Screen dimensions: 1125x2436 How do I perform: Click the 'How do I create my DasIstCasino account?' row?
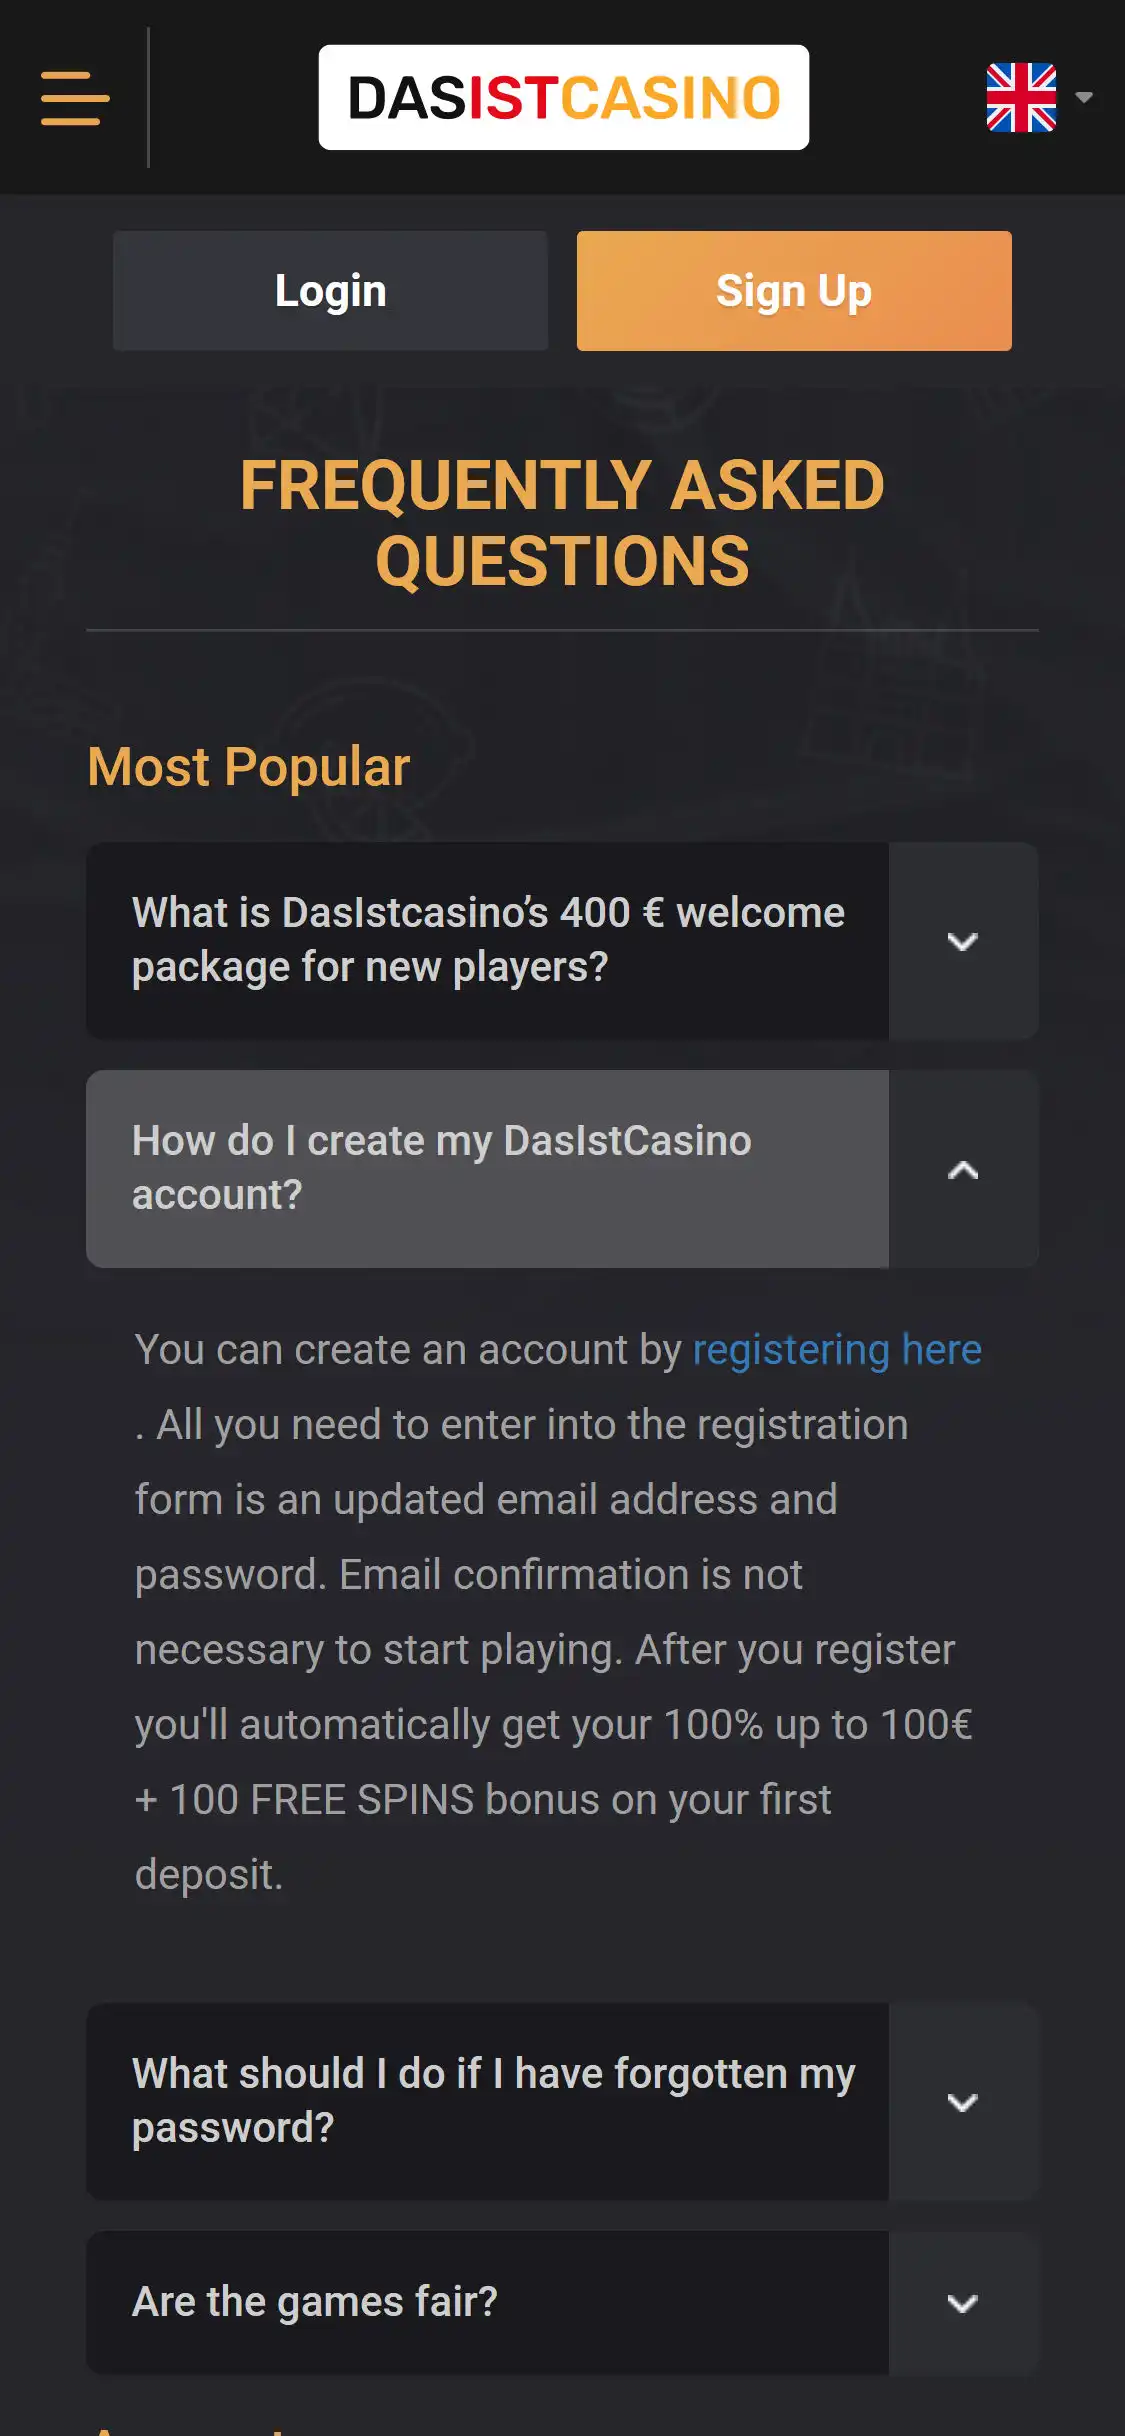[488, 1168]
